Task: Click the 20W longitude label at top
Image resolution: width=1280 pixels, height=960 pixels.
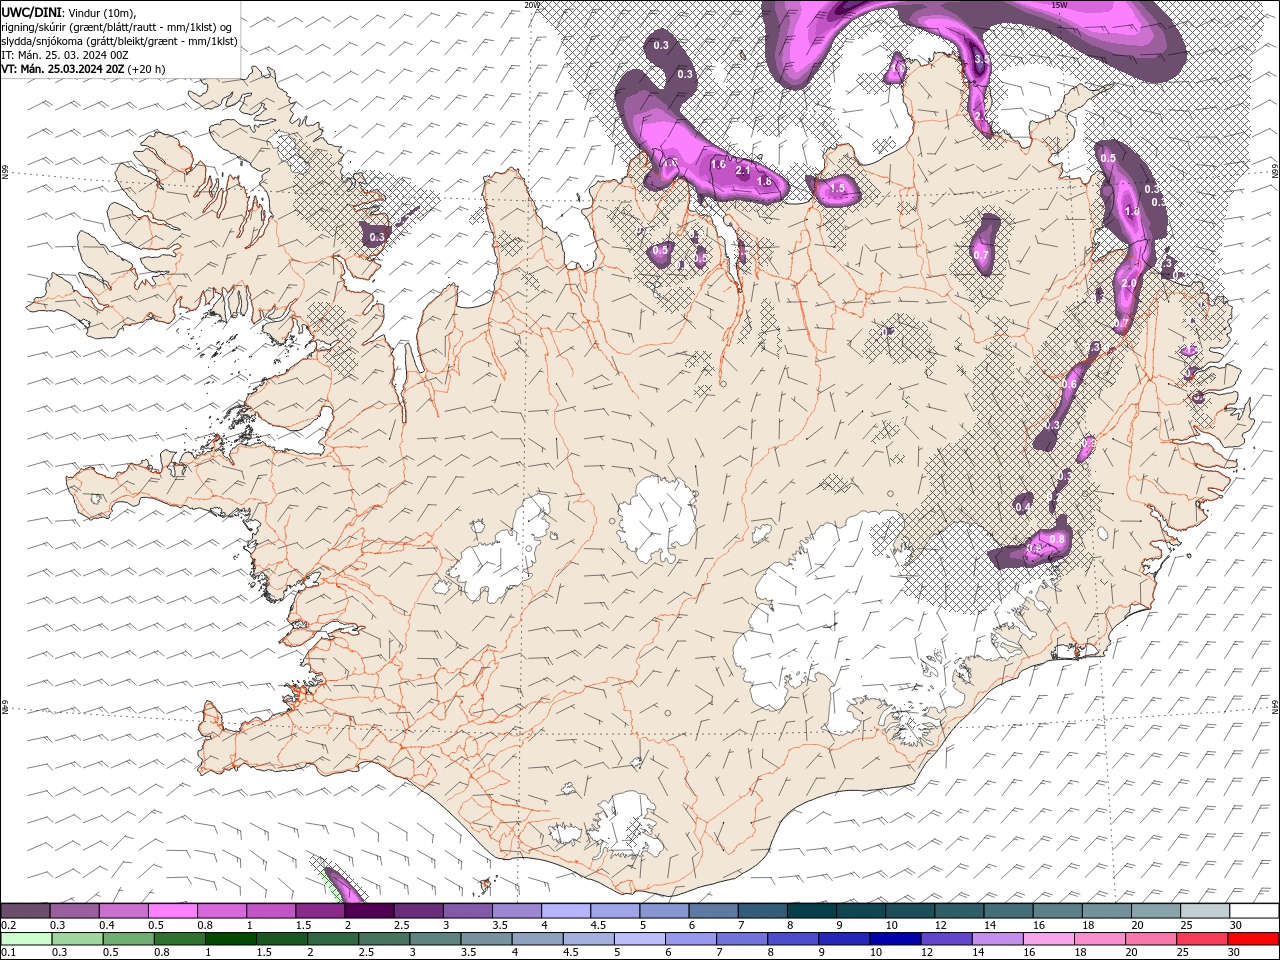Action: tap(532, 5)
